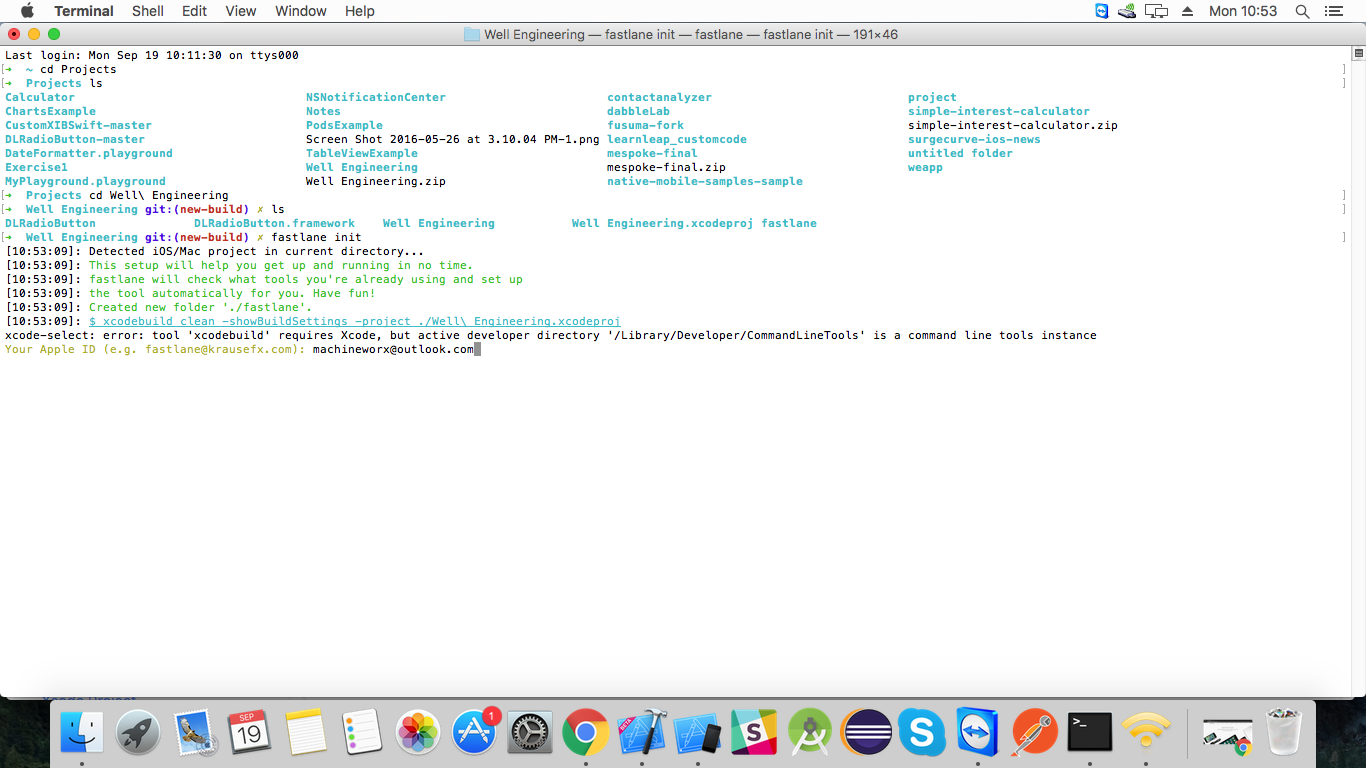The image size is (1366, 768).
Task: Open the yellow Notes app in Dock
Action: [306, 733]
